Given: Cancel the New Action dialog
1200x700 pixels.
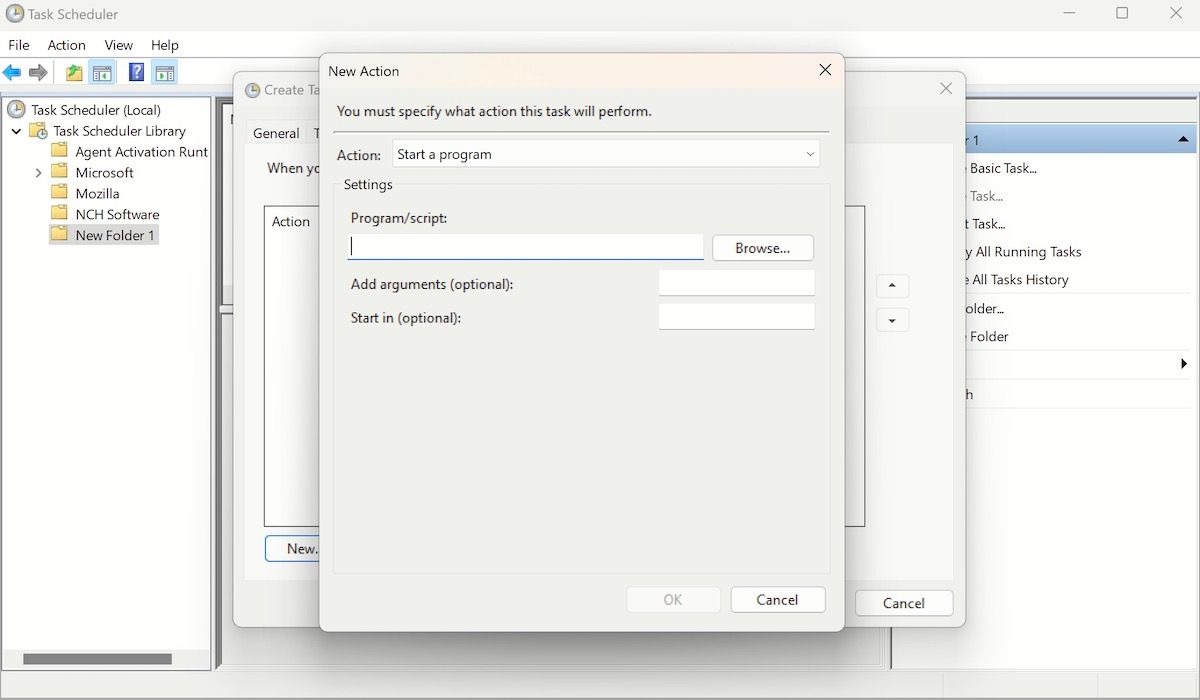Looking at the screenshot, I should click(778, 599).
